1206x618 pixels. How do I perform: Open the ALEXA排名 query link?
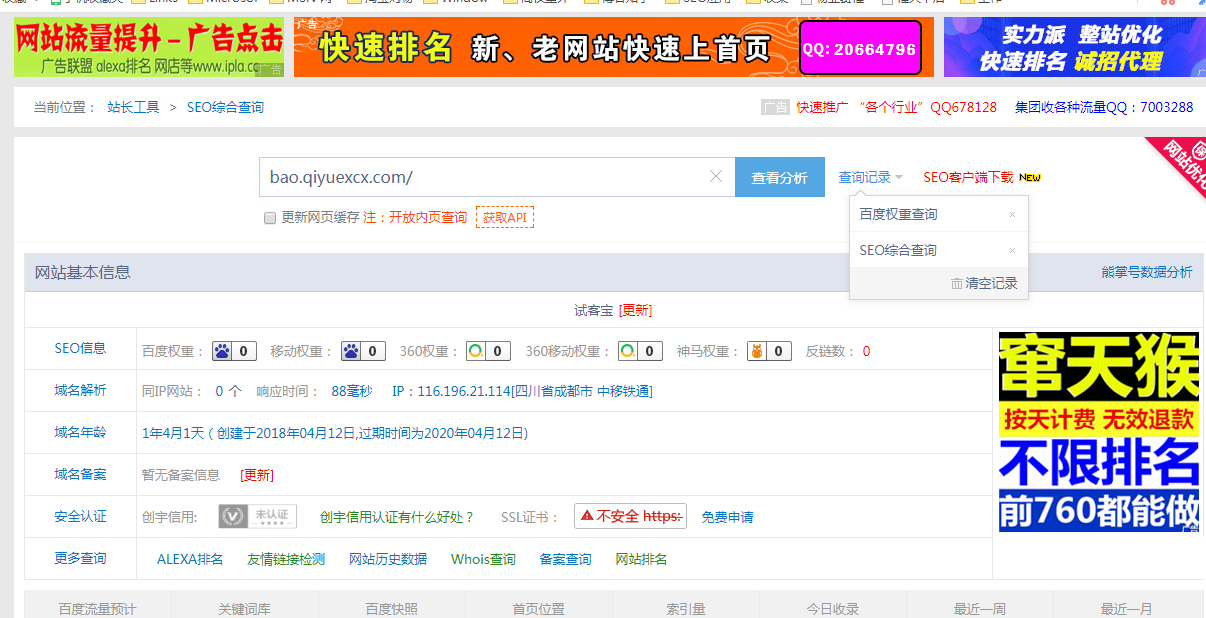pyautogui.click(x=190, y=559)
